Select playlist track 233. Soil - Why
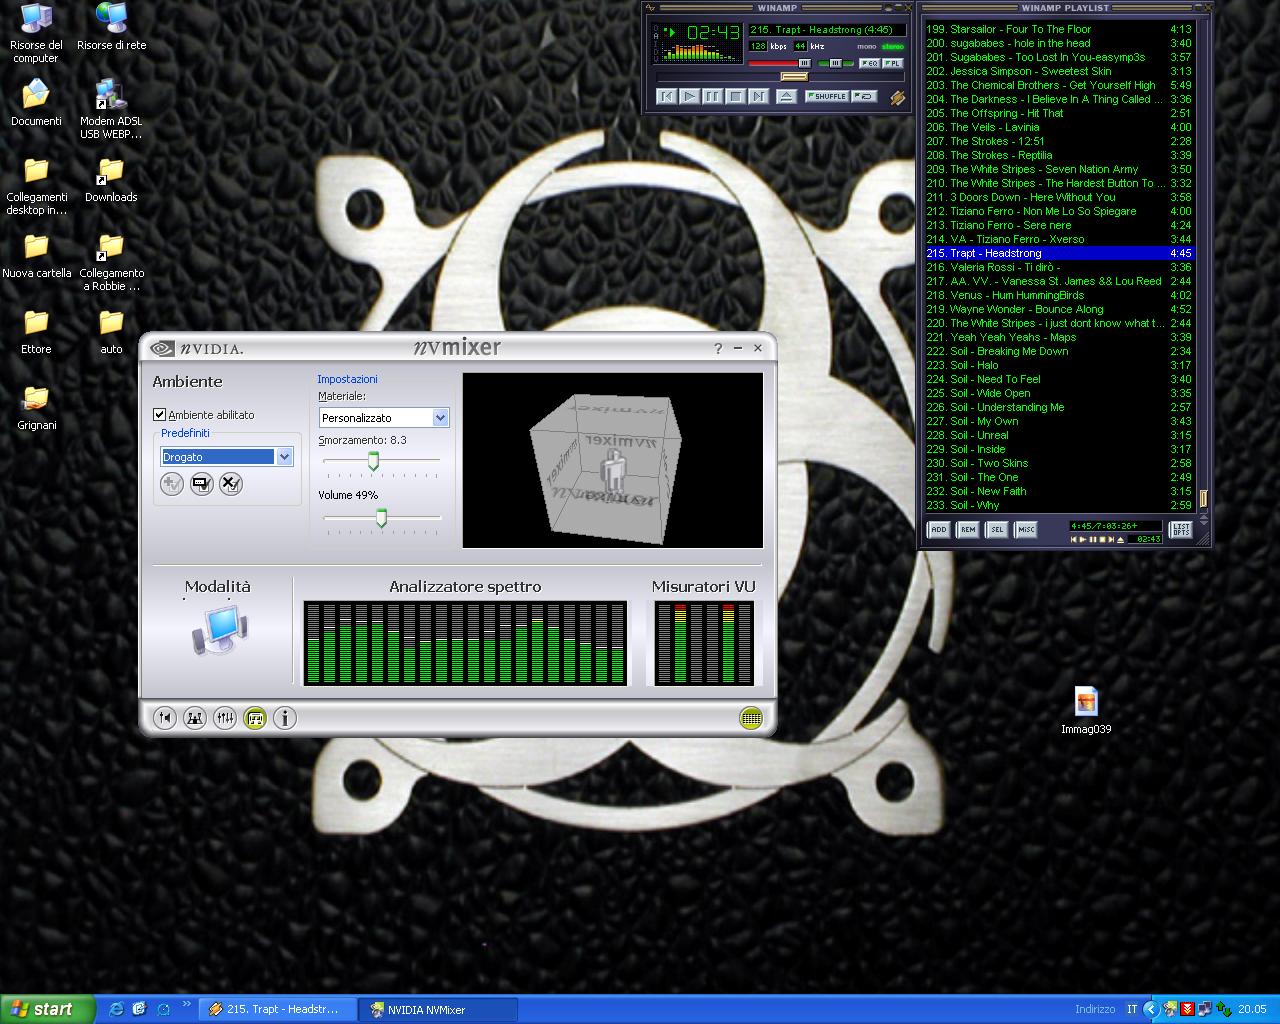This screenshot has height=1024, width=1280. click(x=1058, y=505)
